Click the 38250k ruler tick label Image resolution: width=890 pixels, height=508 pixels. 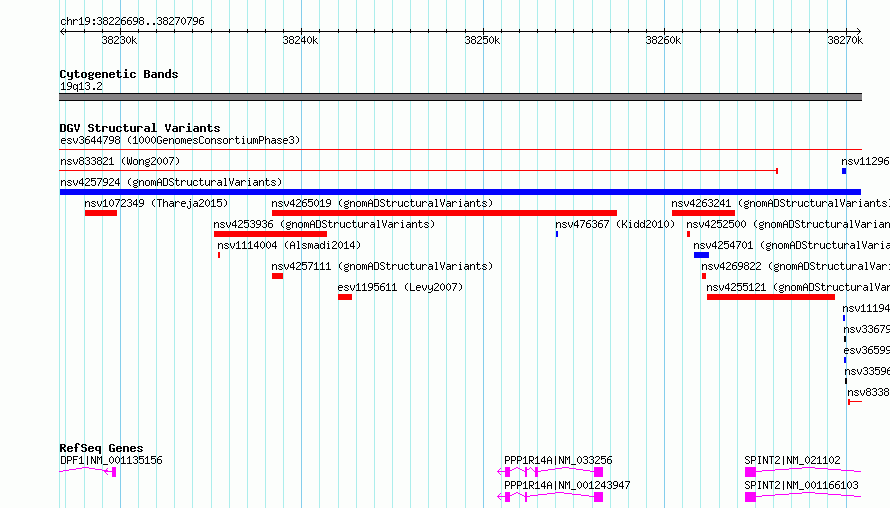tap(482, 40)
